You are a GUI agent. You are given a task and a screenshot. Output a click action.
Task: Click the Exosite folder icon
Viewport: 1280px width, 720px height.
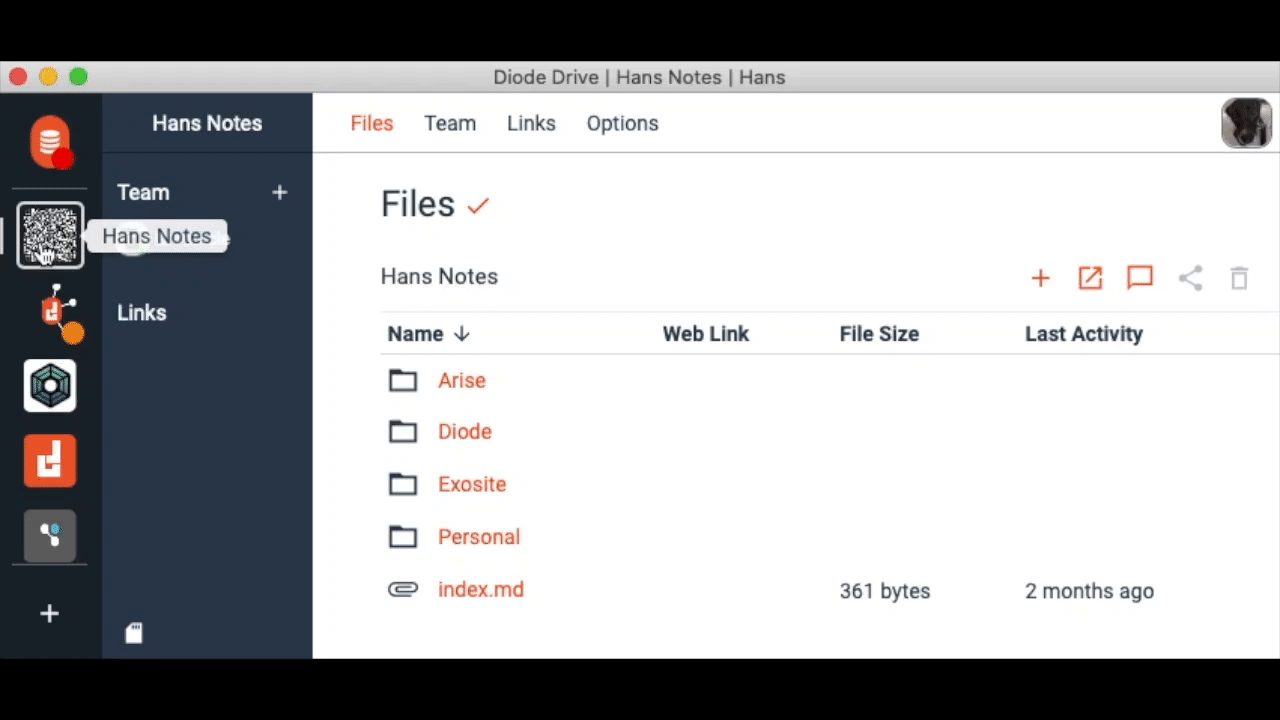(x=403, y=484)
